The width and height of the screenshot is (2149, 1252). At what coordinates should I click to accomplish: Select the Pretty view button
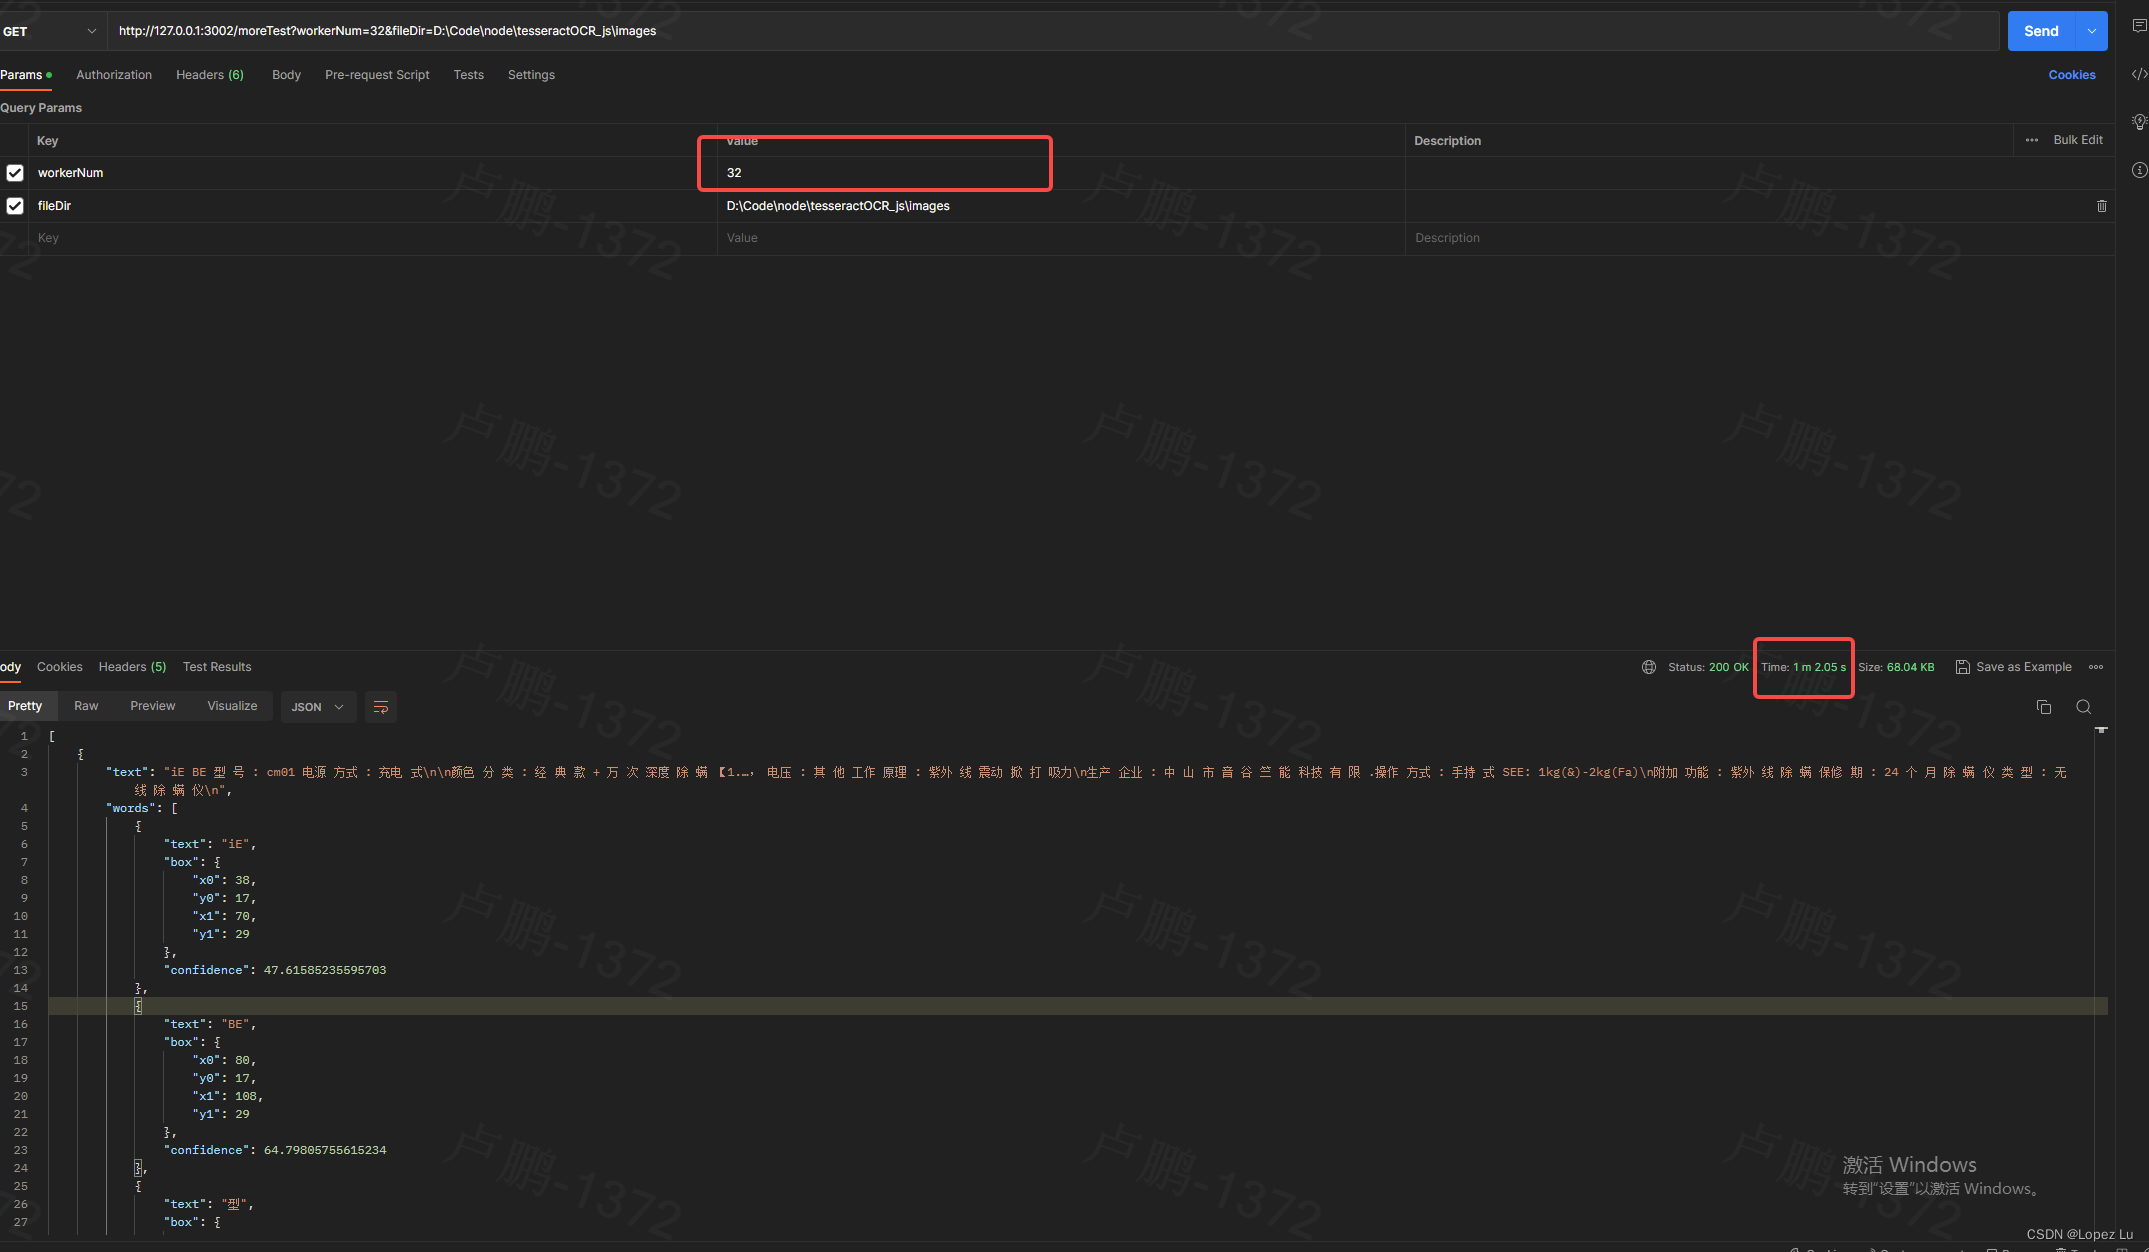[25, 706]
